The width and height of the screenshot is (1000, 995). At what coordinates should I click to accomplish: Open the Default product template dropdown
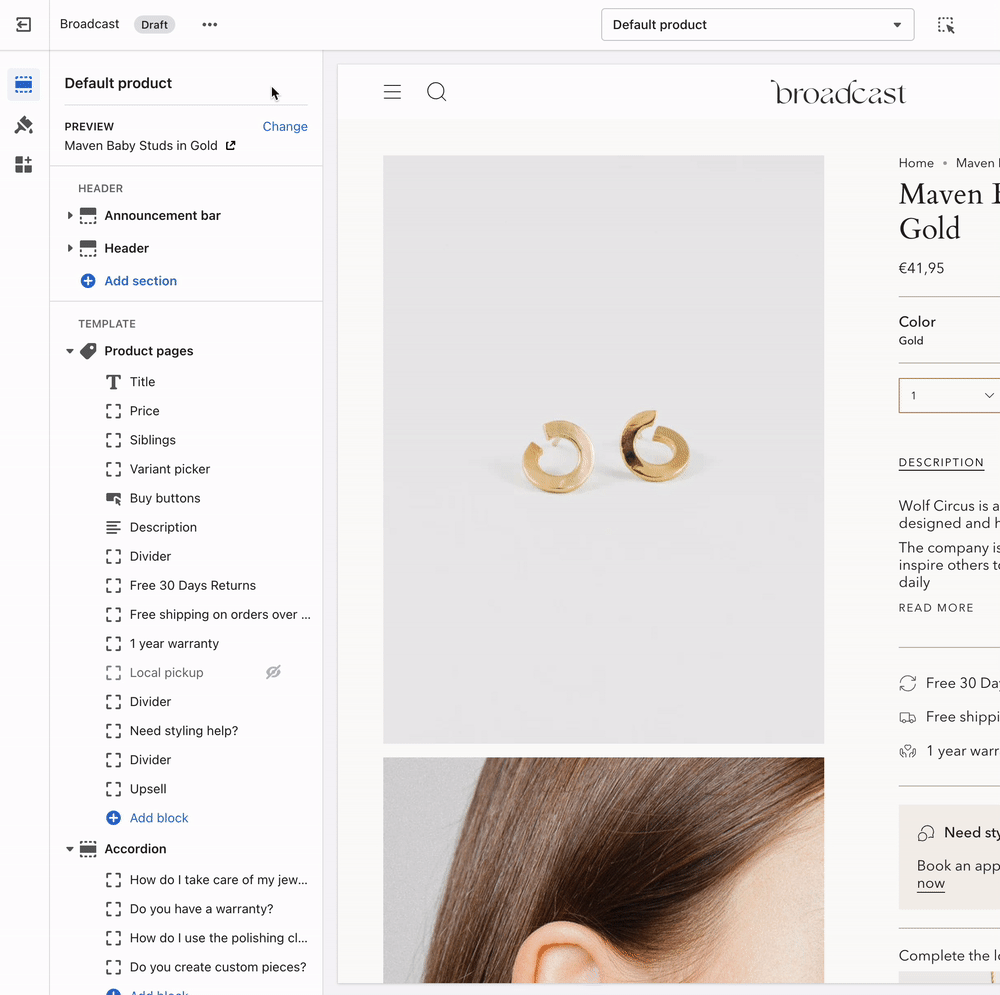coord(757,25)
